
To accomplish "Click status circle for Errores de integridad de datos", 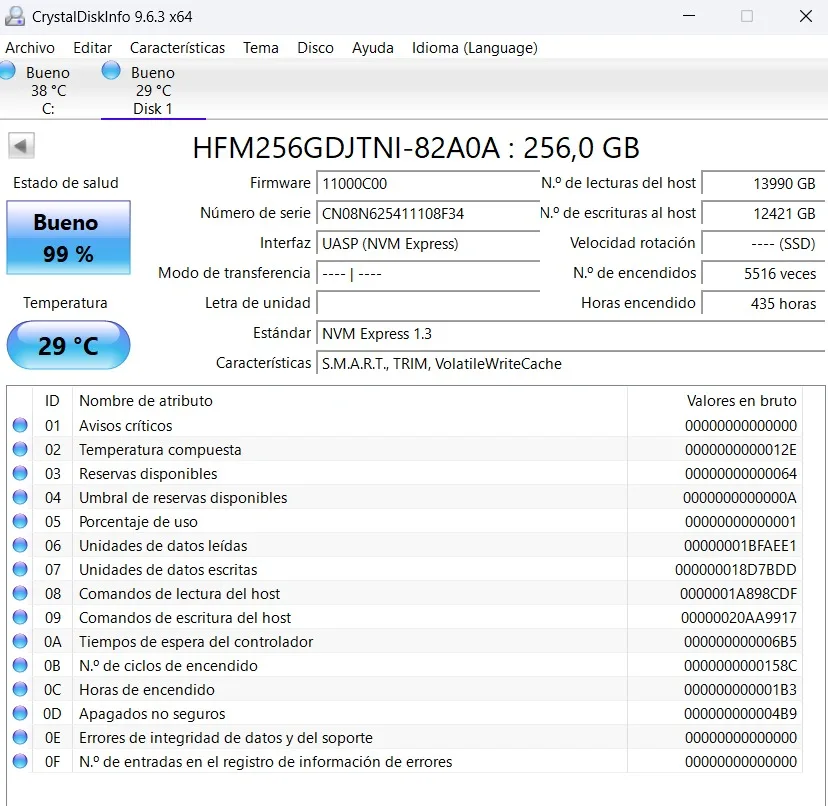I will [x=20, y=737].
